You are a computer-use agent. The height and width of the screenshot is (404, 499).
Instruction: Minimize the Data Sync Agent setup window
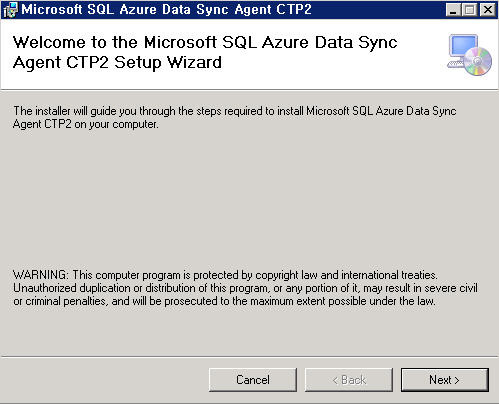coord(453,10)
